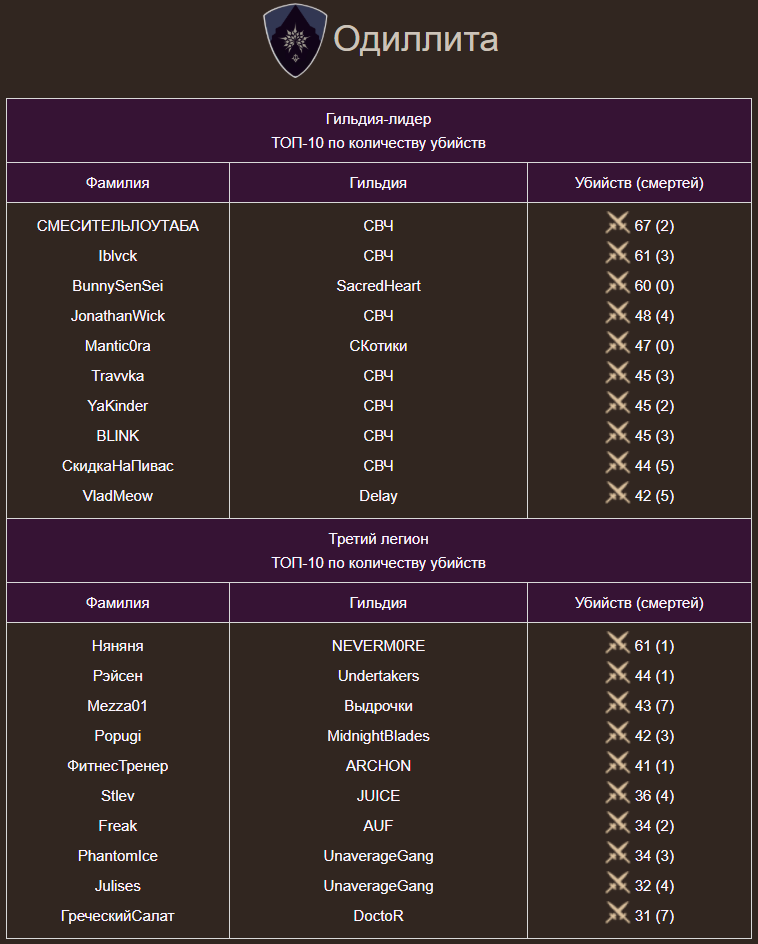This screenshot has height=944, width=758.
Task: Click crossed swords icon in ГреческийСалат row
Action: (617, 914)
